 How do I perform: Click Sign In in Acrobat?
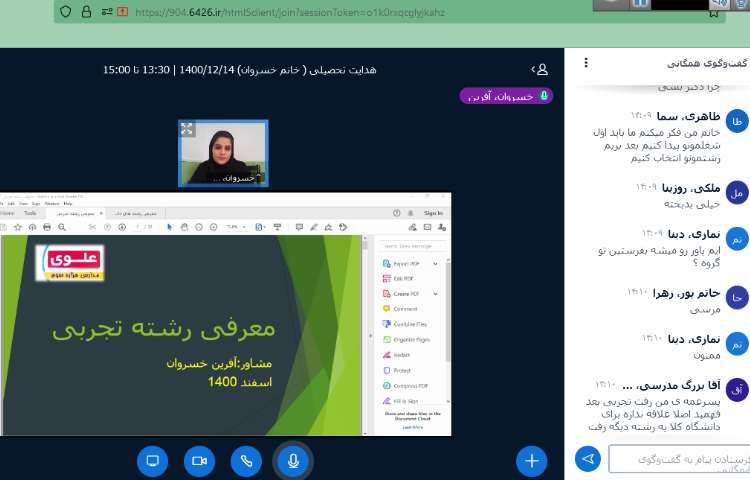[433, 213]
